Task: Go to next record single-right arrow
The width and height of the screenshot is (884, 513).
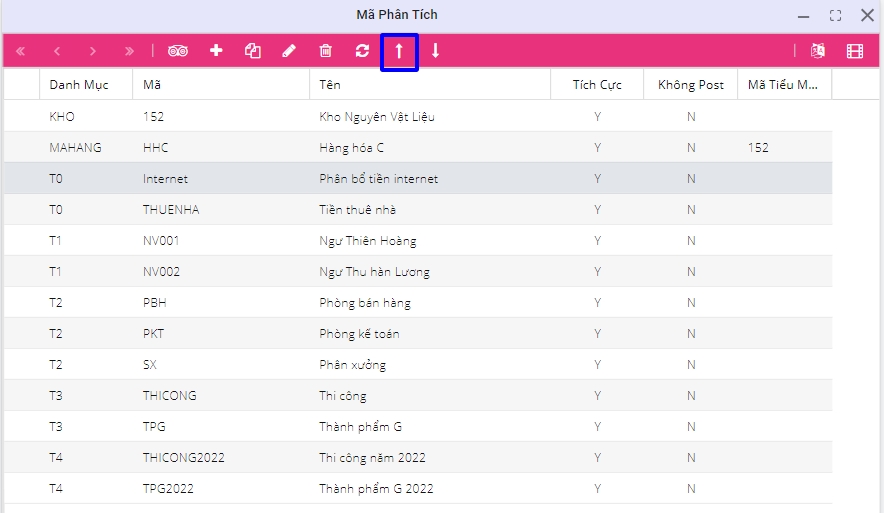Action: pyautogui.click(x=93, y=51)
